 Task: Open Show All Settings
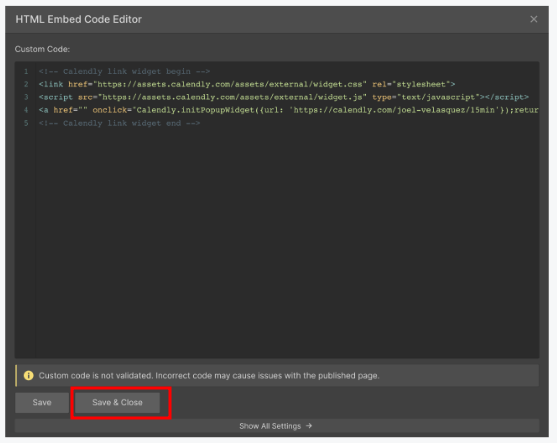(x=277, y=426)
